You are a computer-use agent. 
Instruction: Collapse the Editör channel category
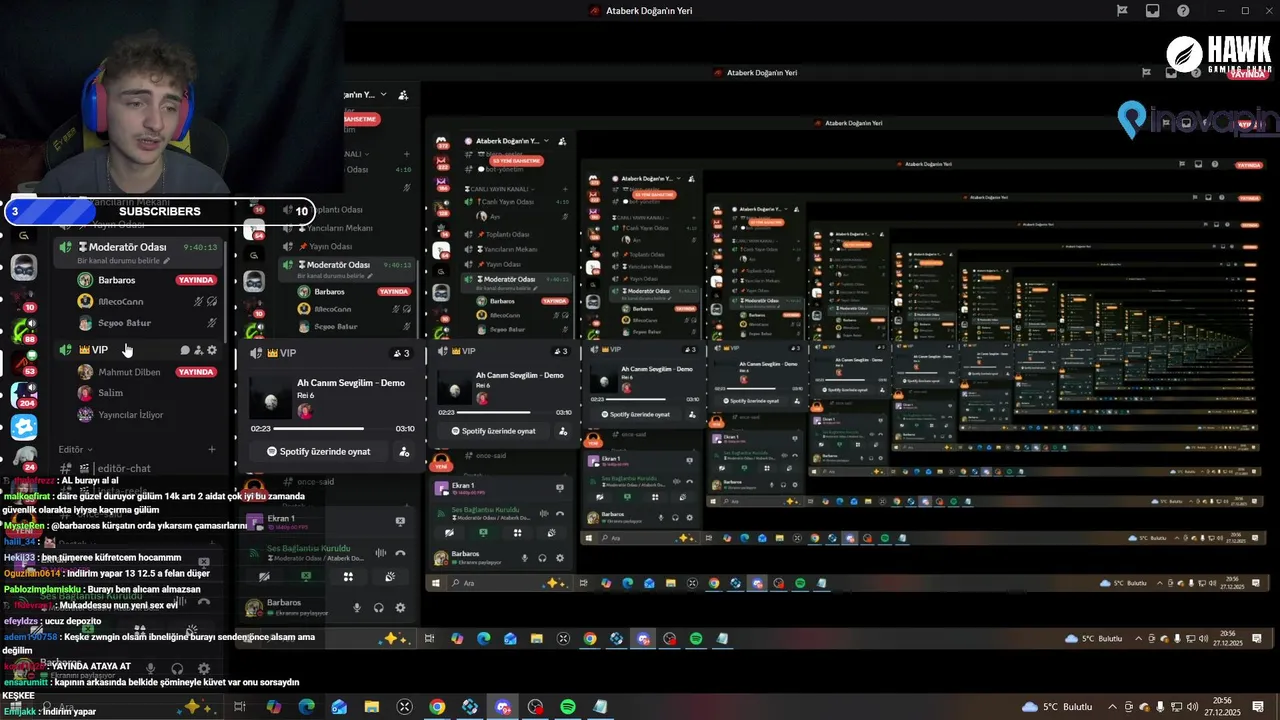pyautogui.click(x=76, y=450)
